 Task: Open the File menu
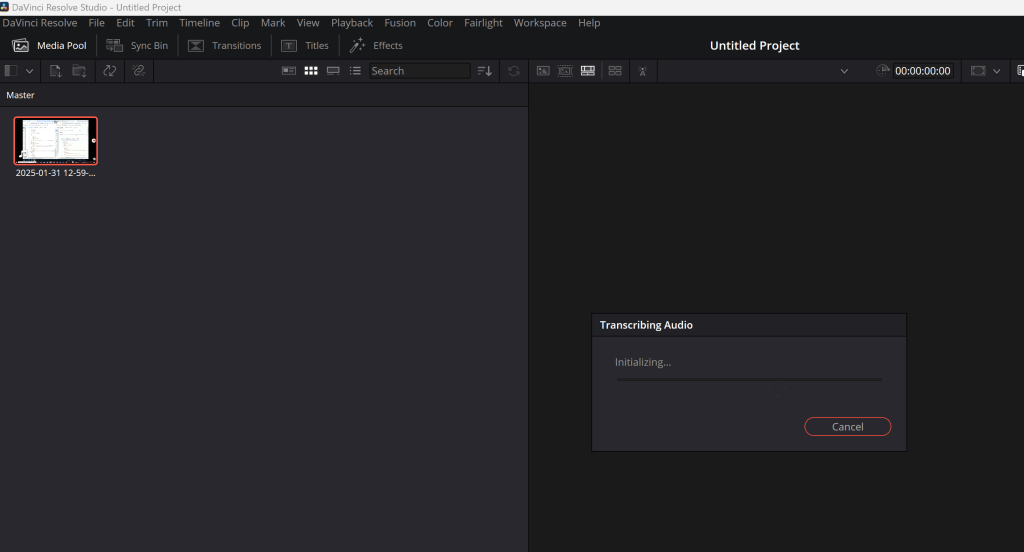coord(97,23)
